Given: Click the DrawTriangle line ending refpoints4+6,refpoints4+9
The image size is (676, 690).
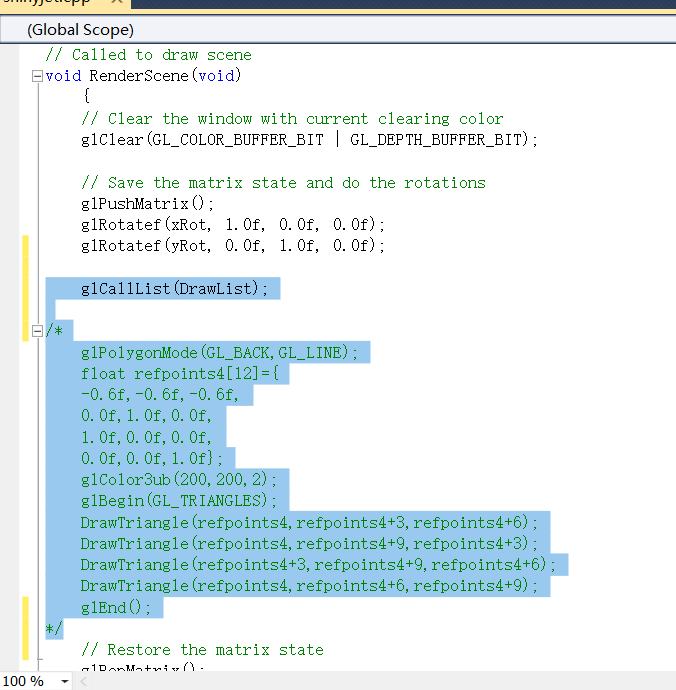Looking at the screenshot, I should (309, 586).
